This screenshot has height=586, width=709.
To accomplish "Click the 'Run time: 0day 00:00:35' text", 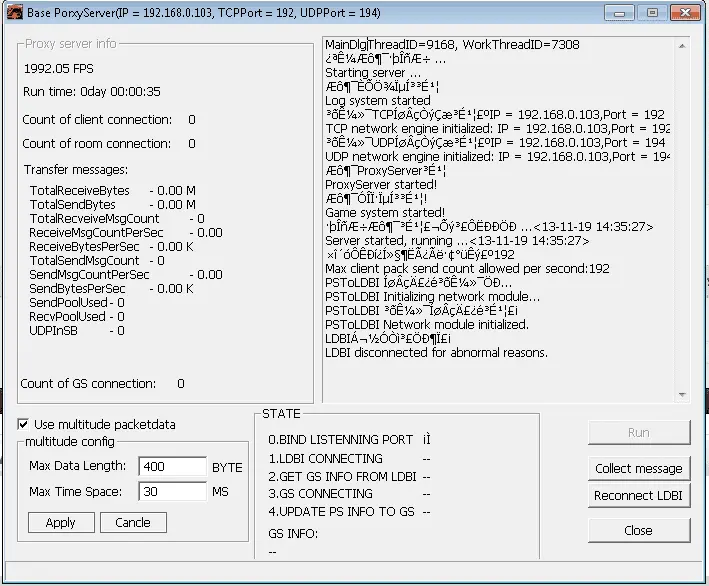I will (92, 92).
